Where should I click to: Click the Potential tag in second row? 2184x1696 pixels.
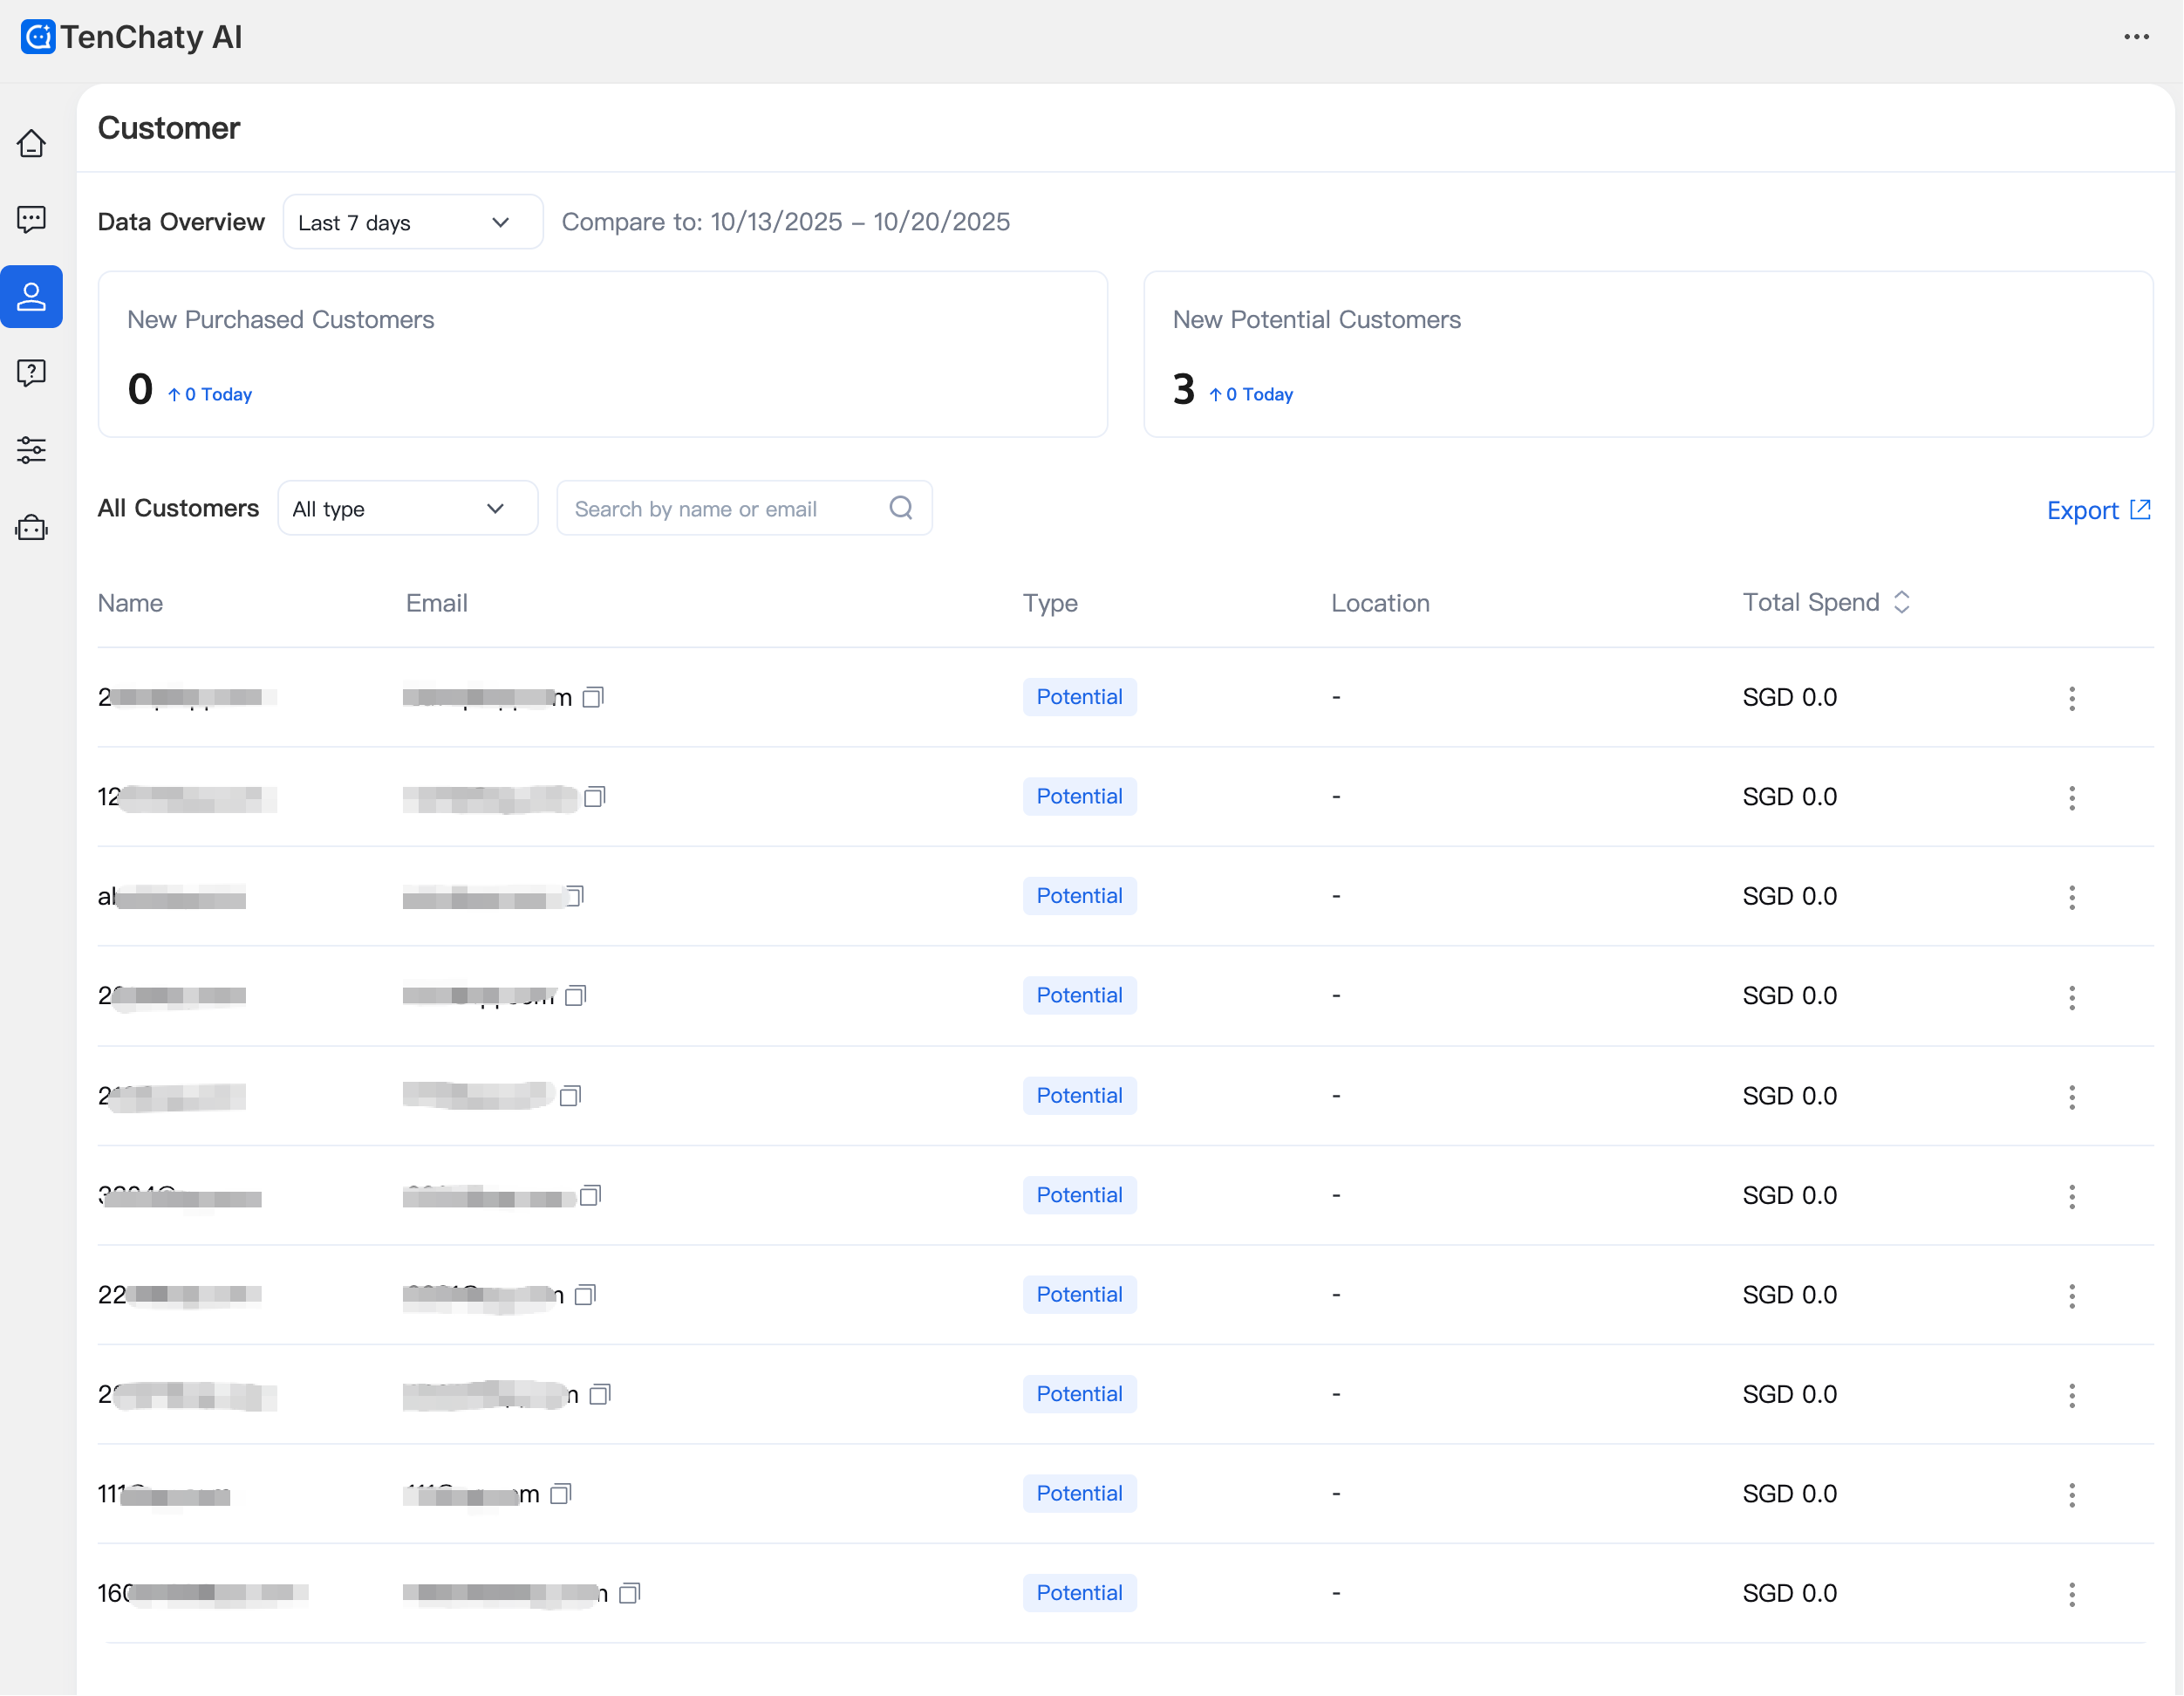coord(1078,797)
